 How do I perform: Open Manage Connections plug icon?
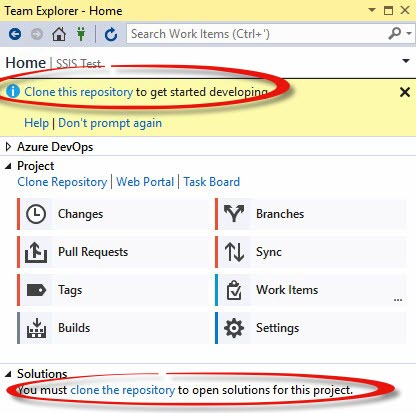coord(81,34)
